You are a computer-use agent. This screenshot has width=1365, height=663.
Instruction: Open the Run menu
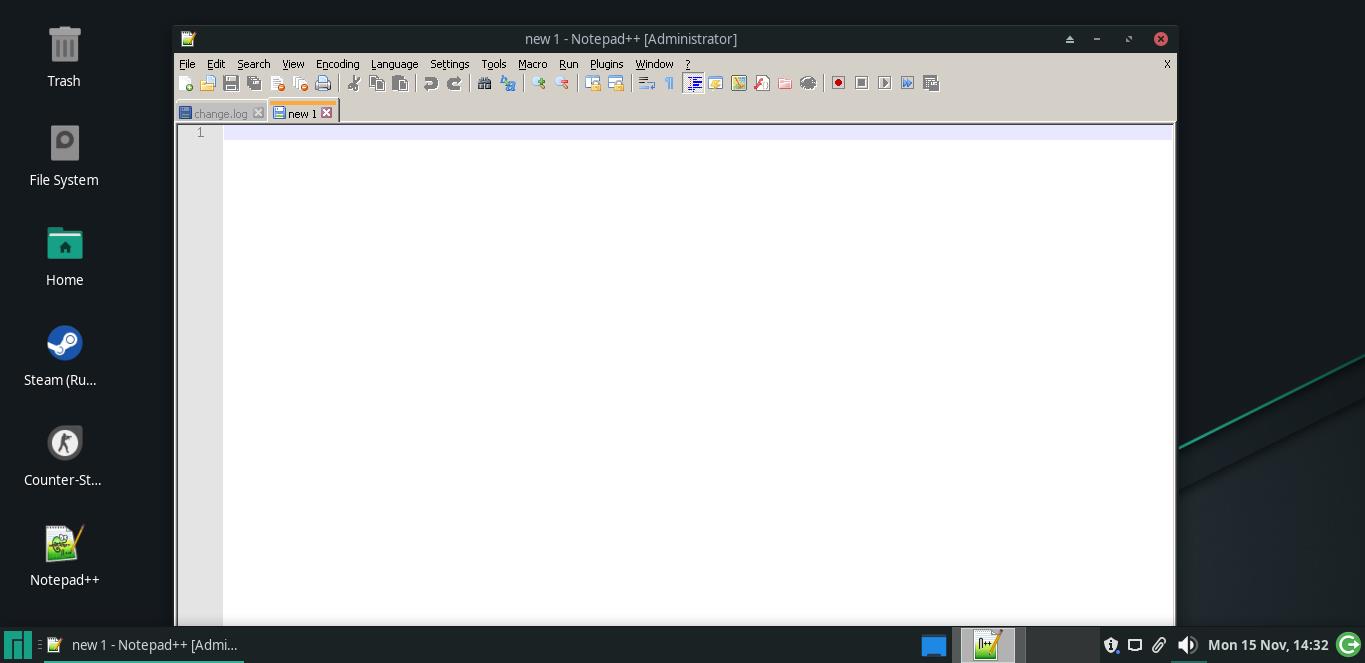point(569,64)
